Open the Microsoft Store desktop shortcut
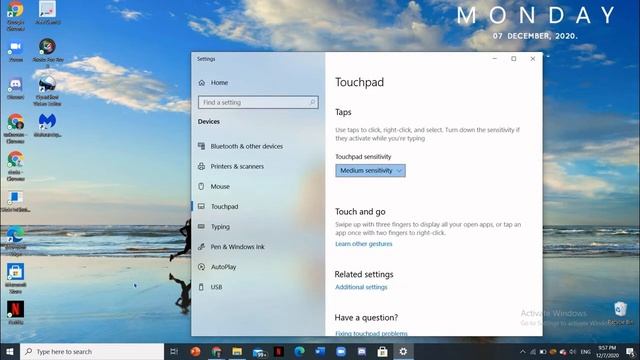 (16, 278)
